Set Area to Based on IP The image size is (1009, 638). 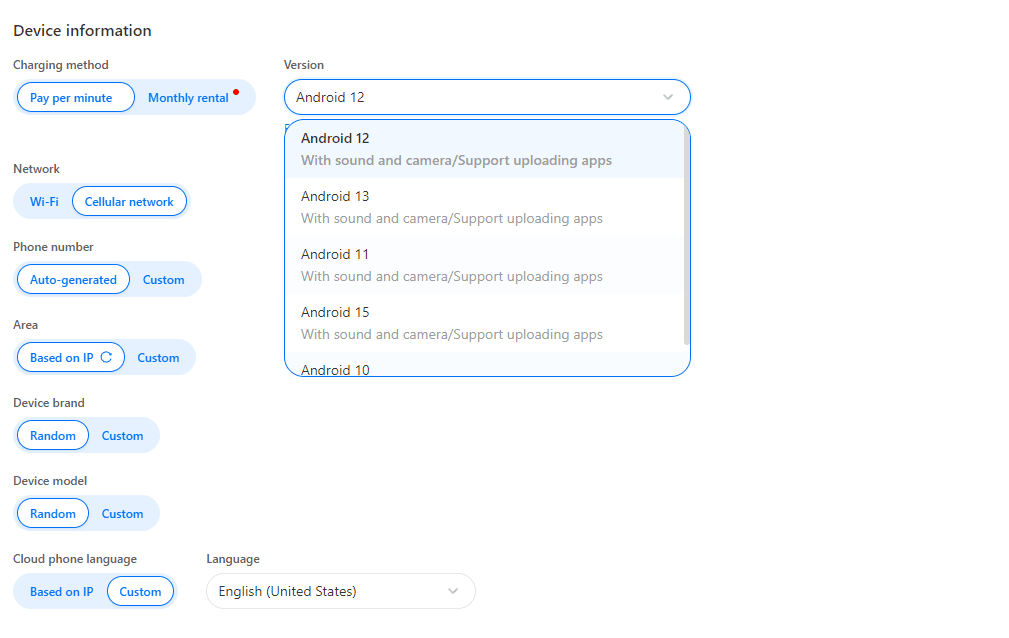coord(62,357)
